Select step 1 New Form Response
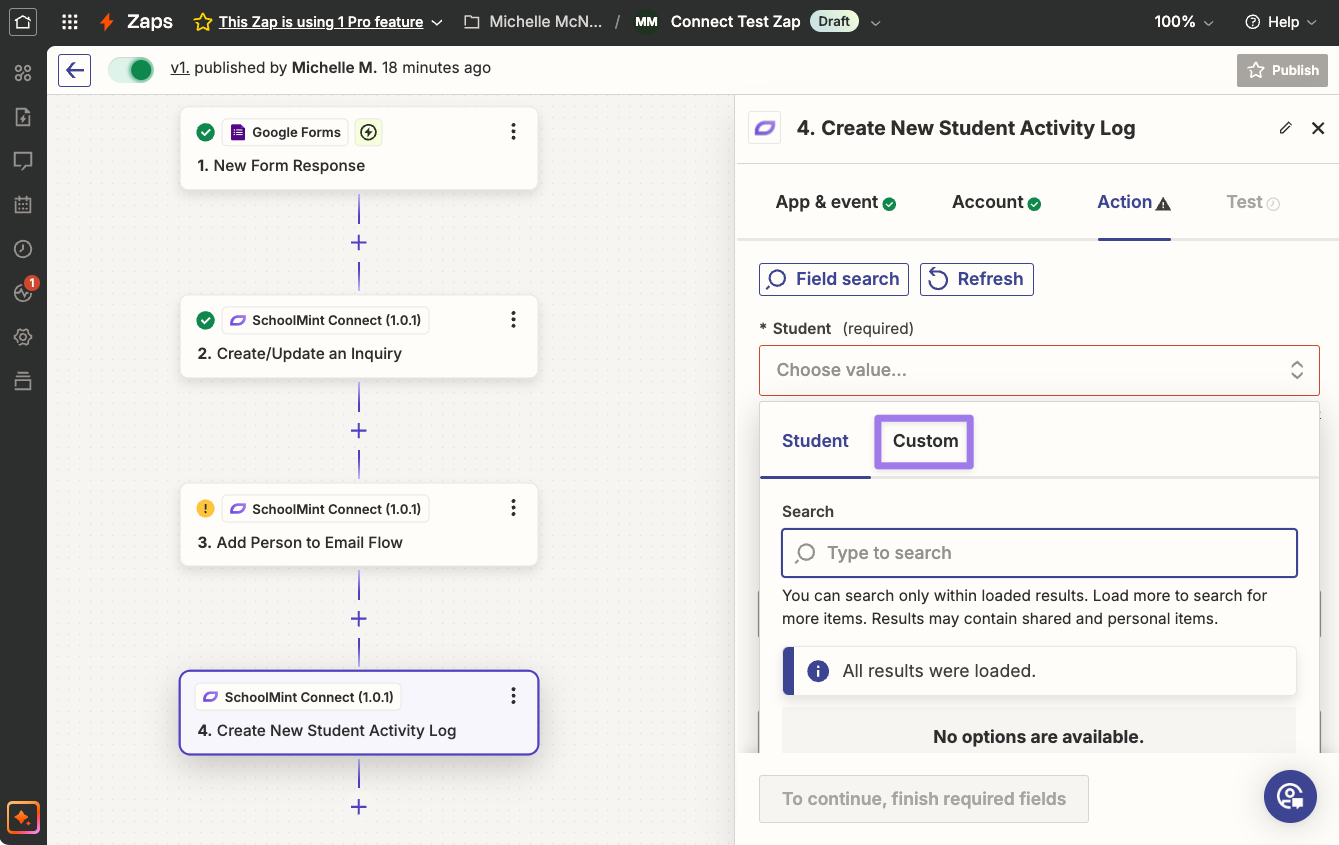The height and width of the screenshot is (845, 1339). pos(359,149)
